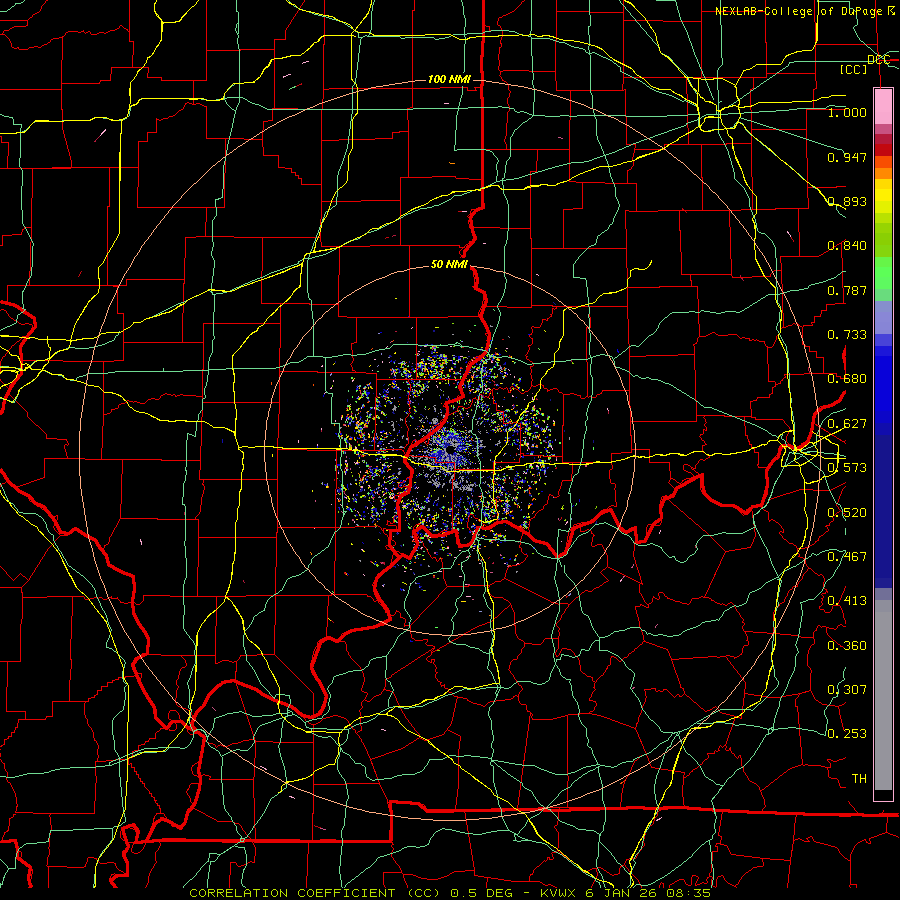Pick the gray lower segment of the color bar

click(883, 695)
